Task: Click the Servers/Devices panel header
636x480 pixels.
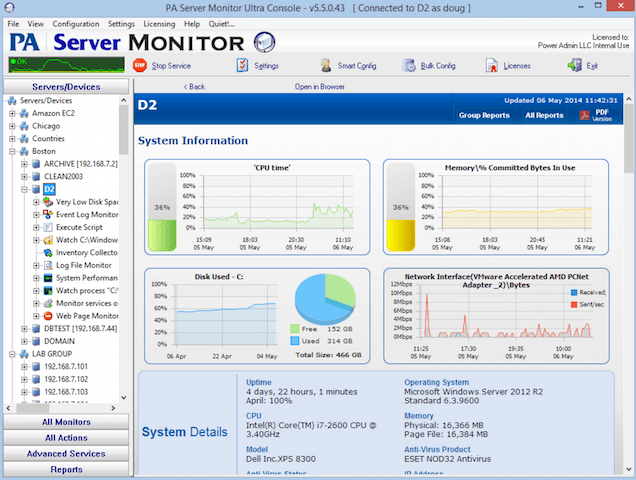Action: click(66, 86)
